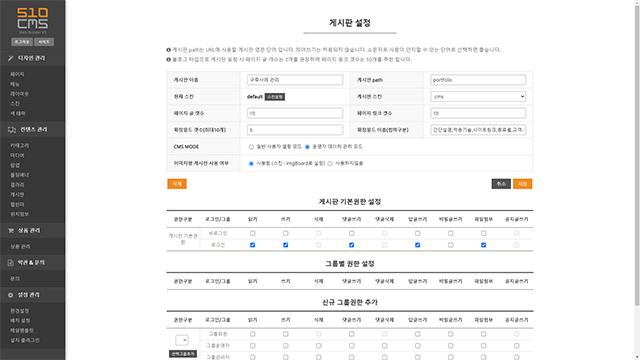Select the 일반 사용자 열람 모드 radio
Image resolution: width=640 pixels, height=360 pixels.
point(251,147)
